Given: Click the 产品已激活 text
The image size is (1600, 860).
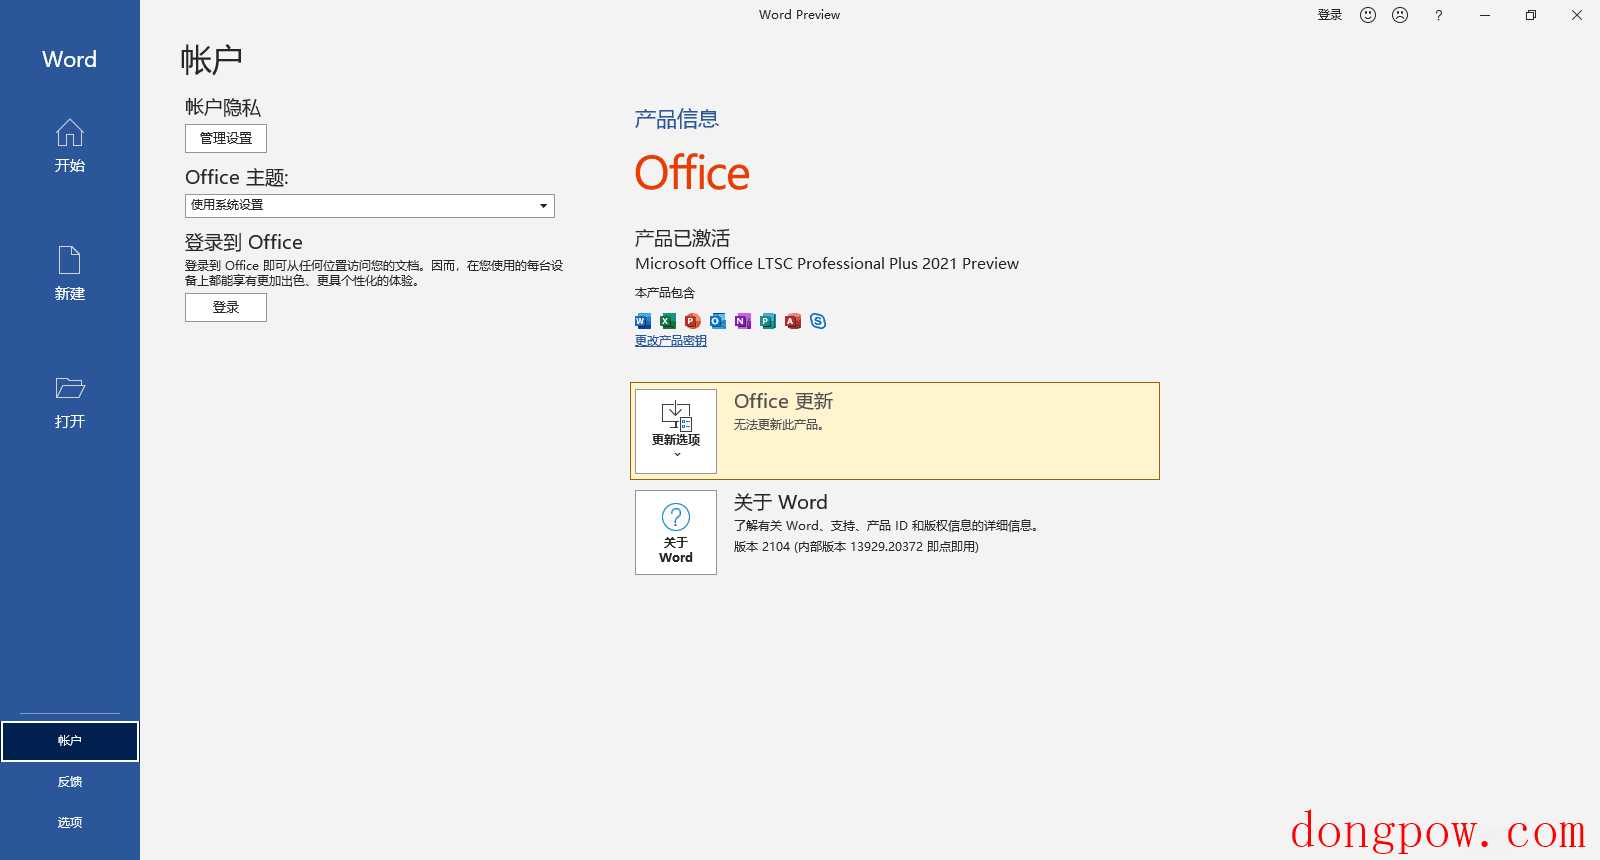Looking at the screenshot, I should point(682,238).
